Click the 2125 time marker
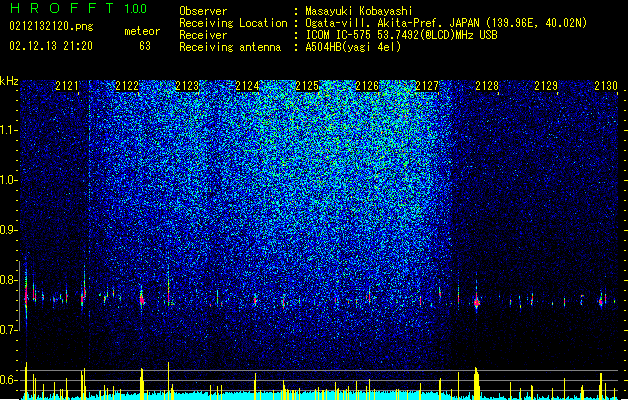629x400 pixels. tap(307, 86)
